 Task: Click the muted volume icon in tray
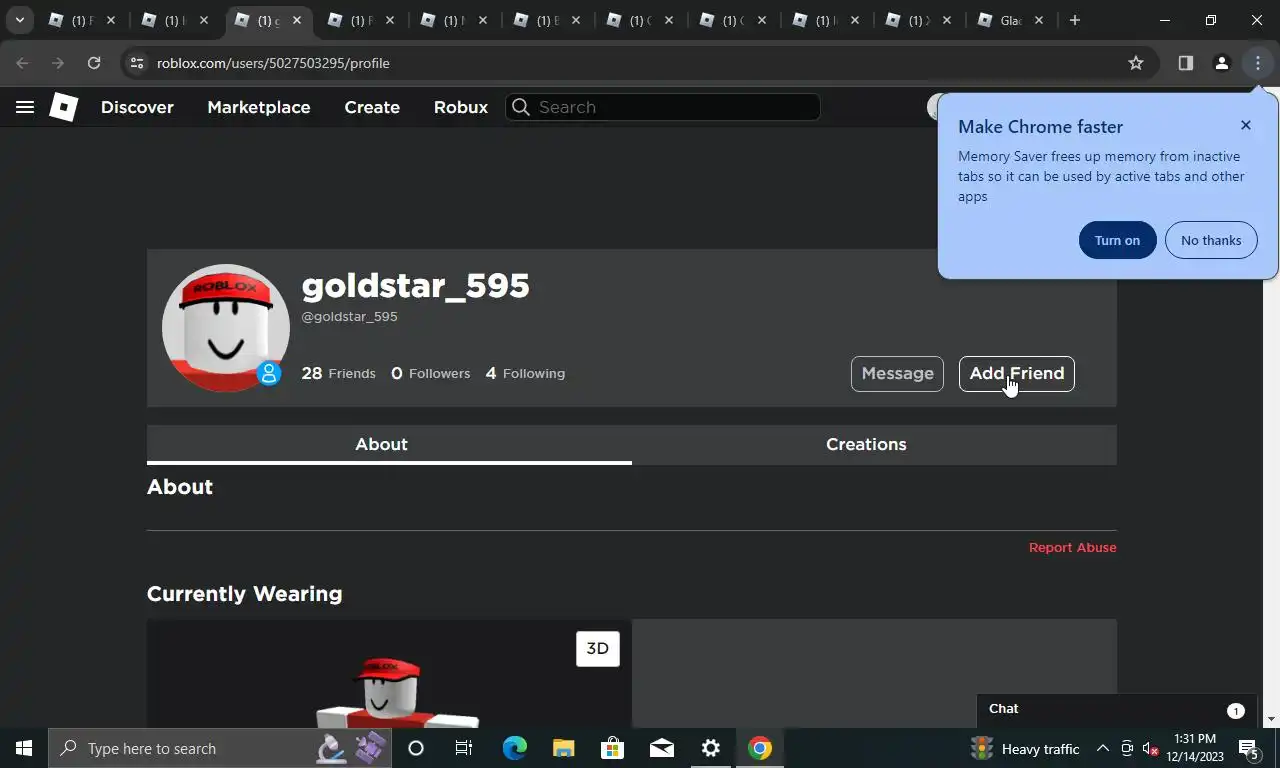[1150, 748]
